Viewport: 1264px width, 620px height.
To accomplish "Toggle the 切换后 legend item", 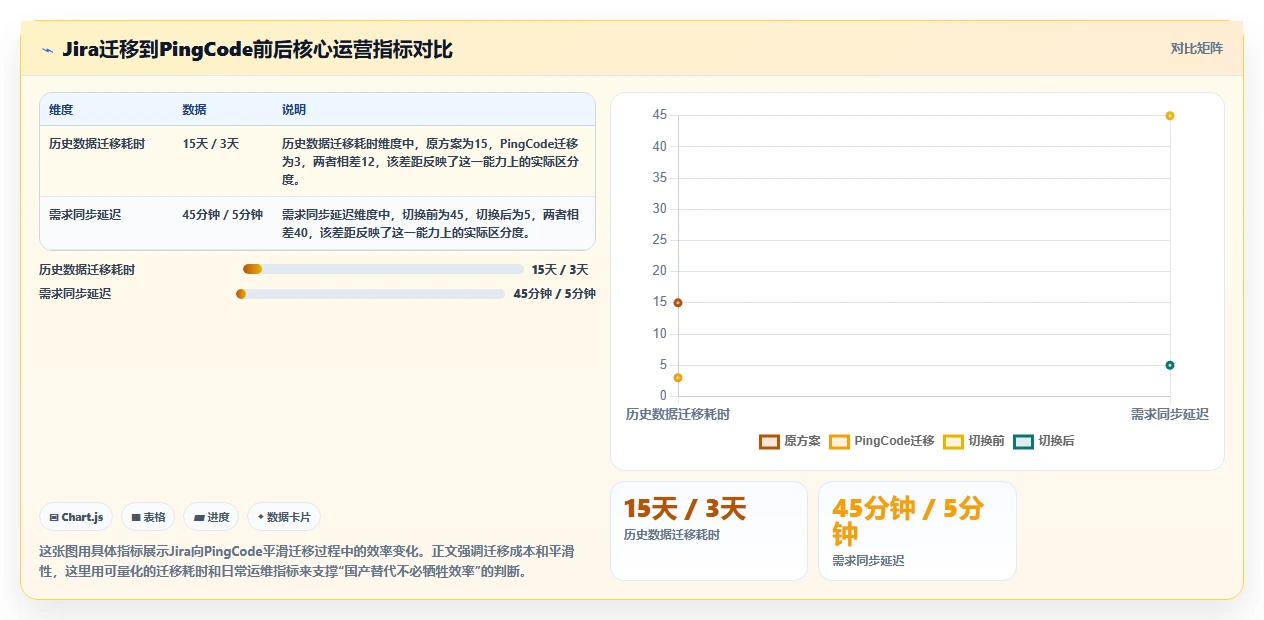I will coord(1044,441).
